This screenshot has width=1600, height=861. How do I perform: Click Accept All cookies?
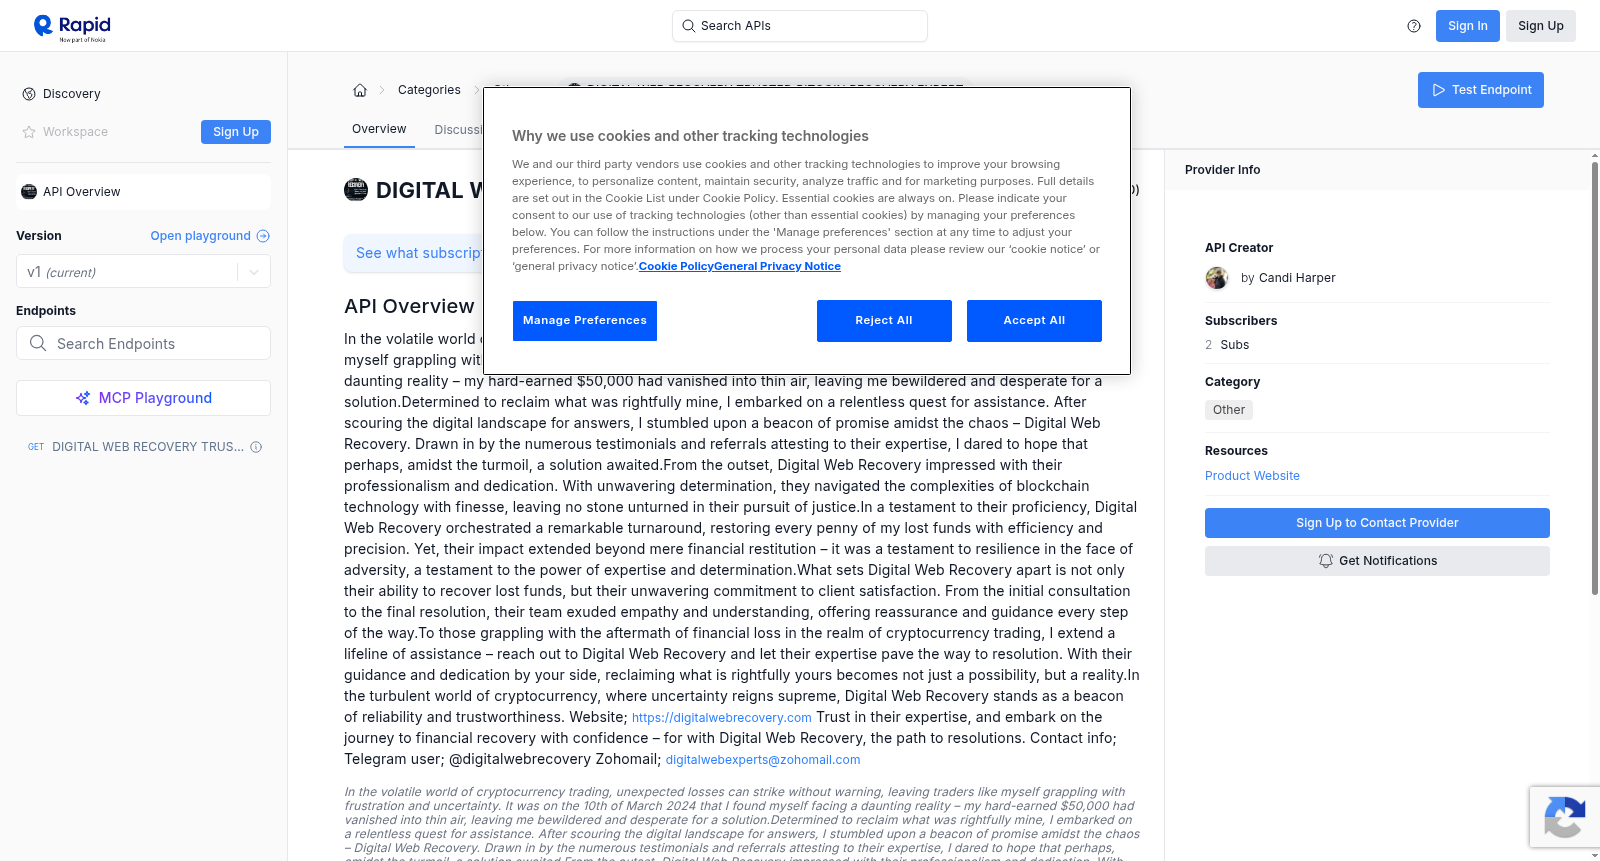click(x=1034, y=321)
